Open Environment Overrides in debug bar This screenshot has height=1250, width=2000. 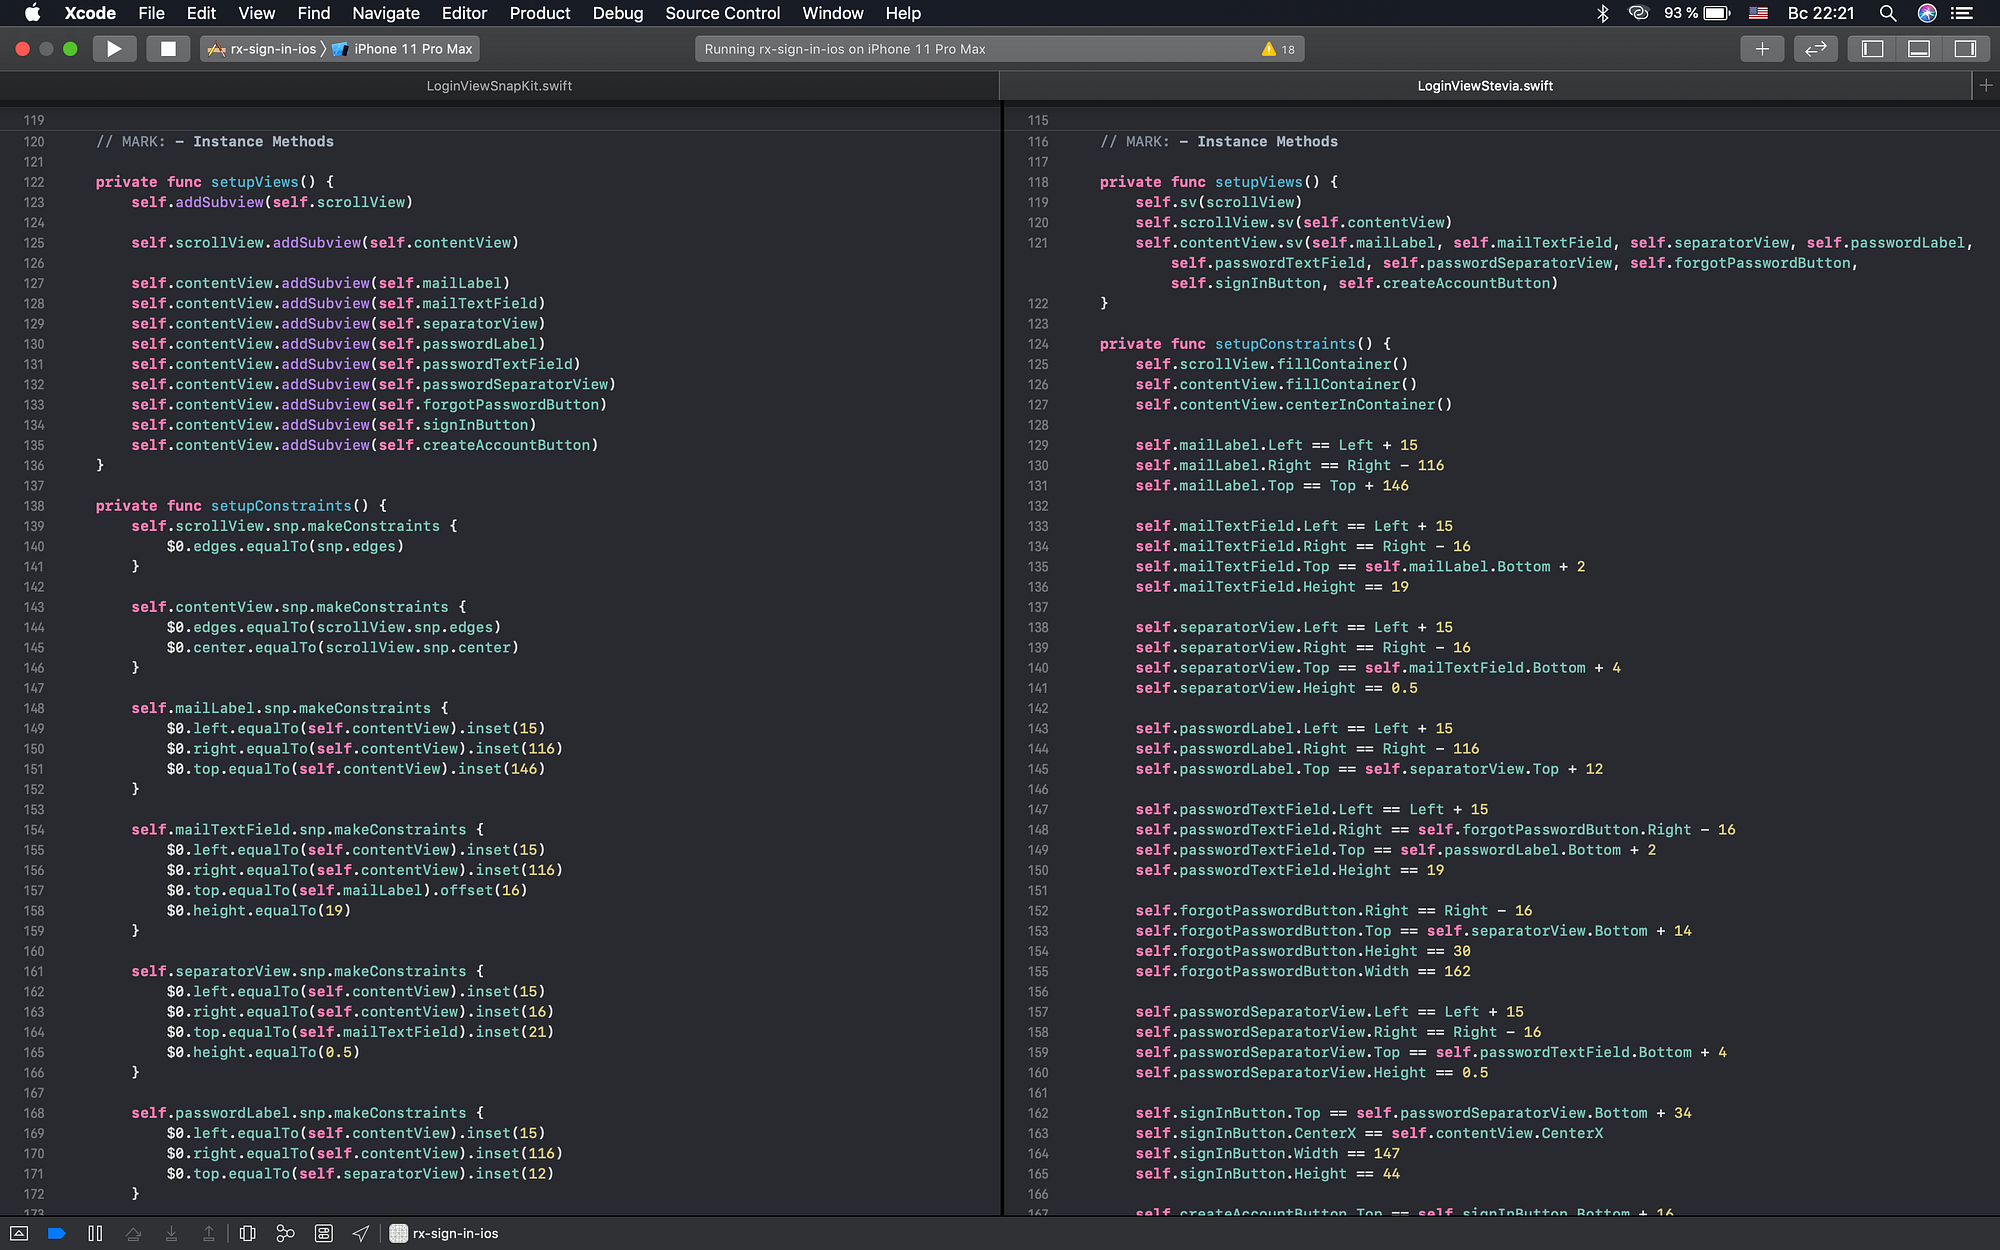pyautogui.click(x=323, y=1233)
